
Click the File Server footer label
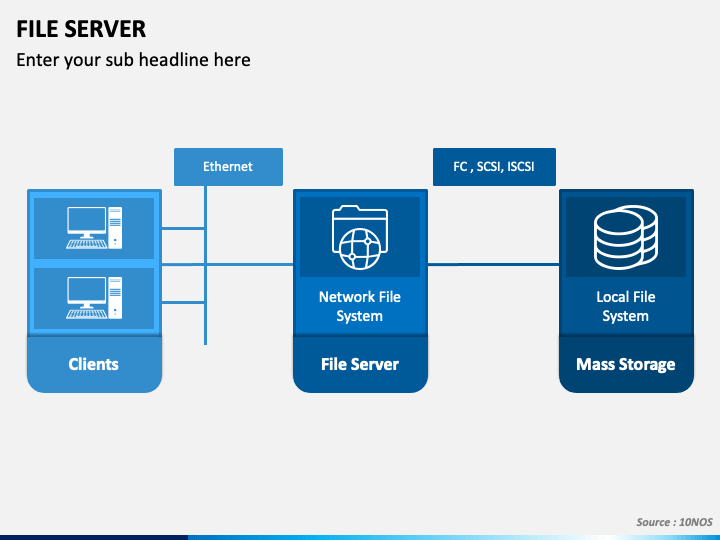pyautogui.click(x=360, y=364)
